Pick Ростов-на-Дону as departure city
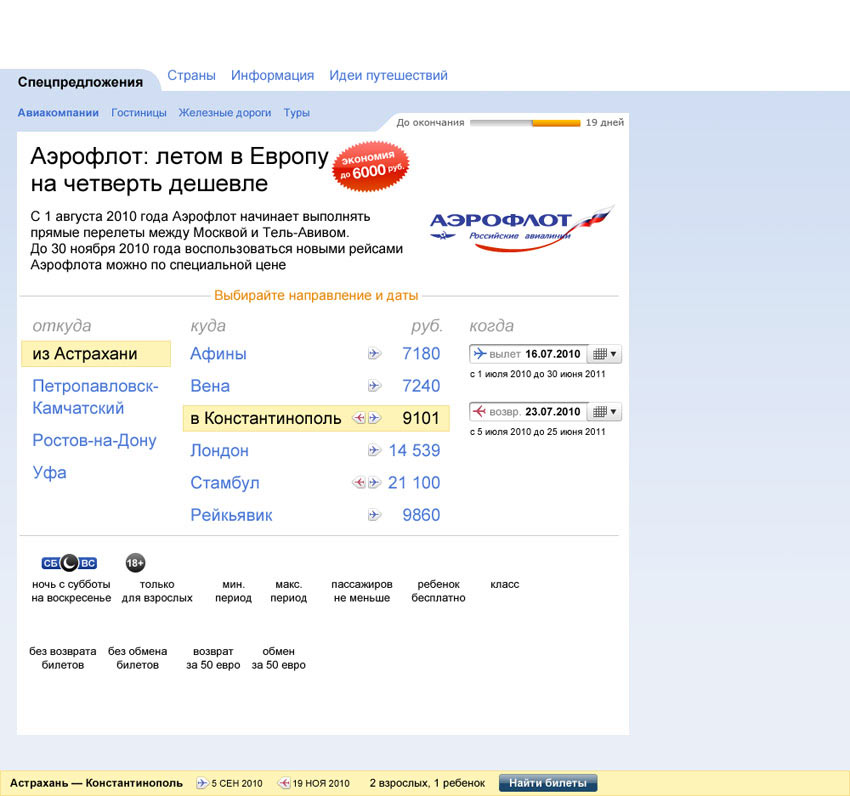This screenshot has width=850, height=796. [94, 441]
